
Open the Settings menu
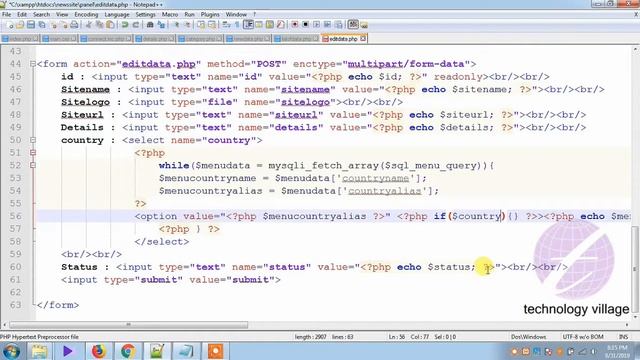(145, 14)
